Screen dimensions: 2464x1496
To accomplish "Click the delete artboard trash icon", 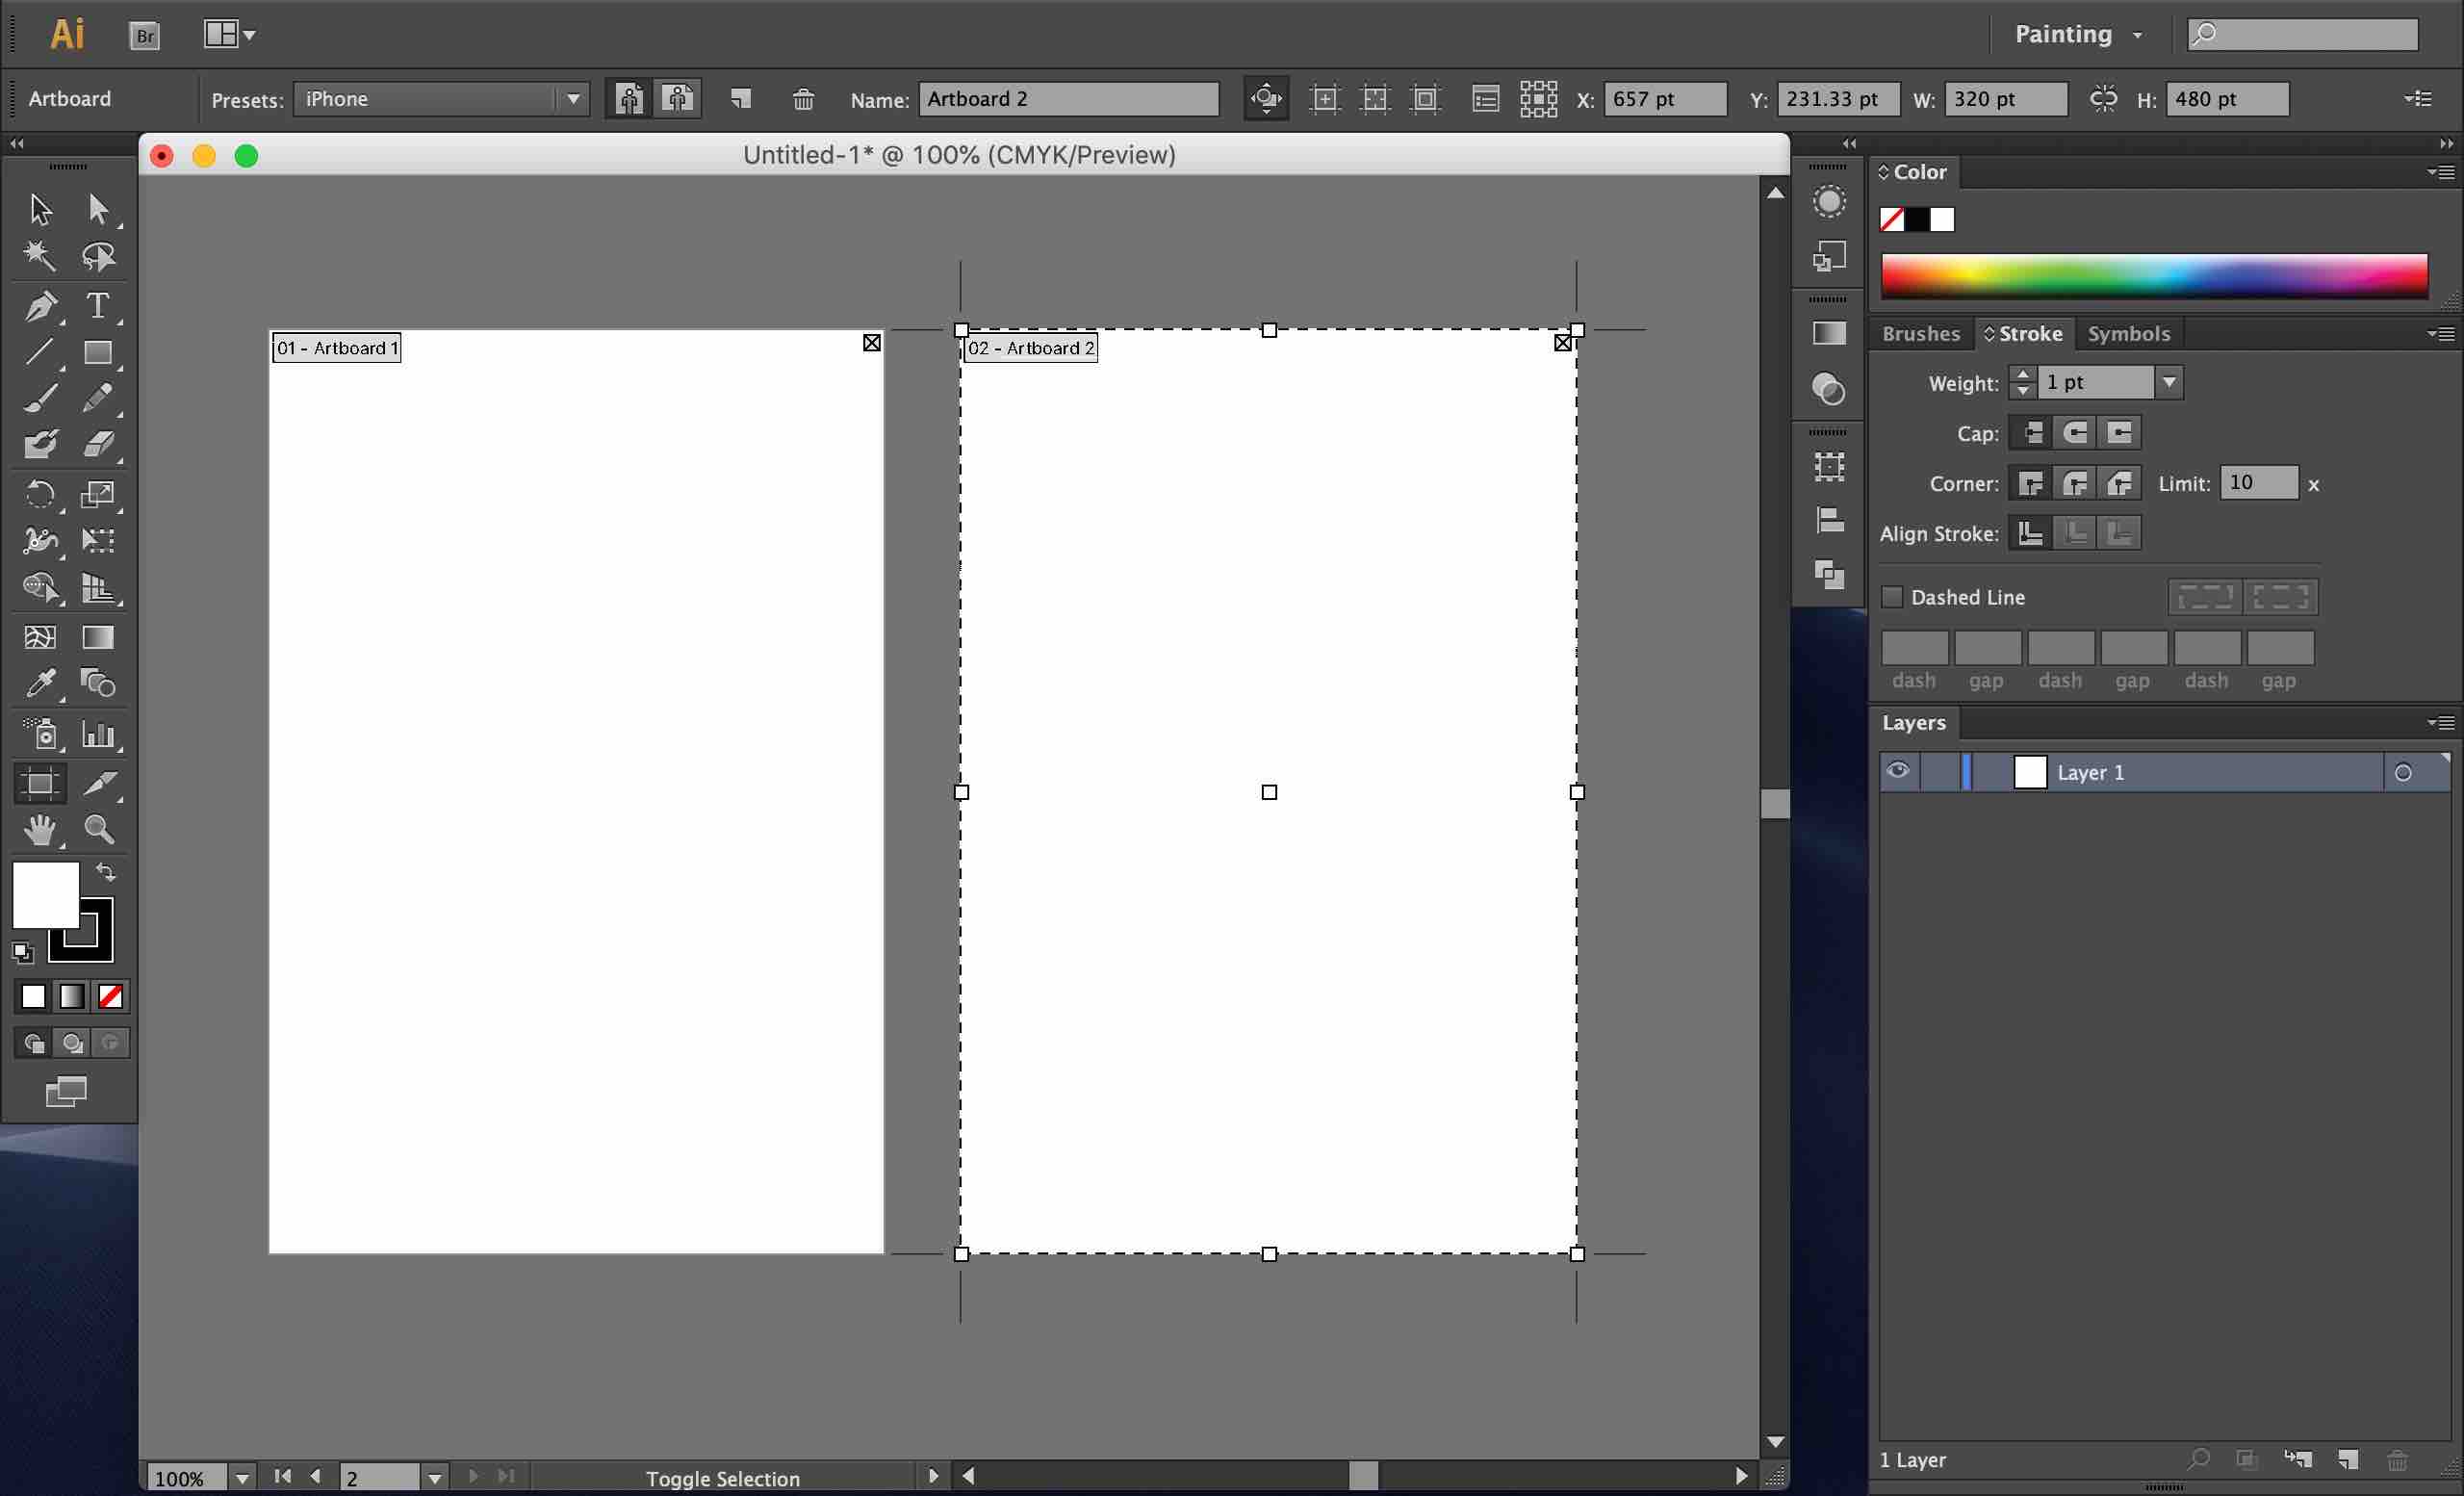I will pyautogui.click(x=803, y=99).
